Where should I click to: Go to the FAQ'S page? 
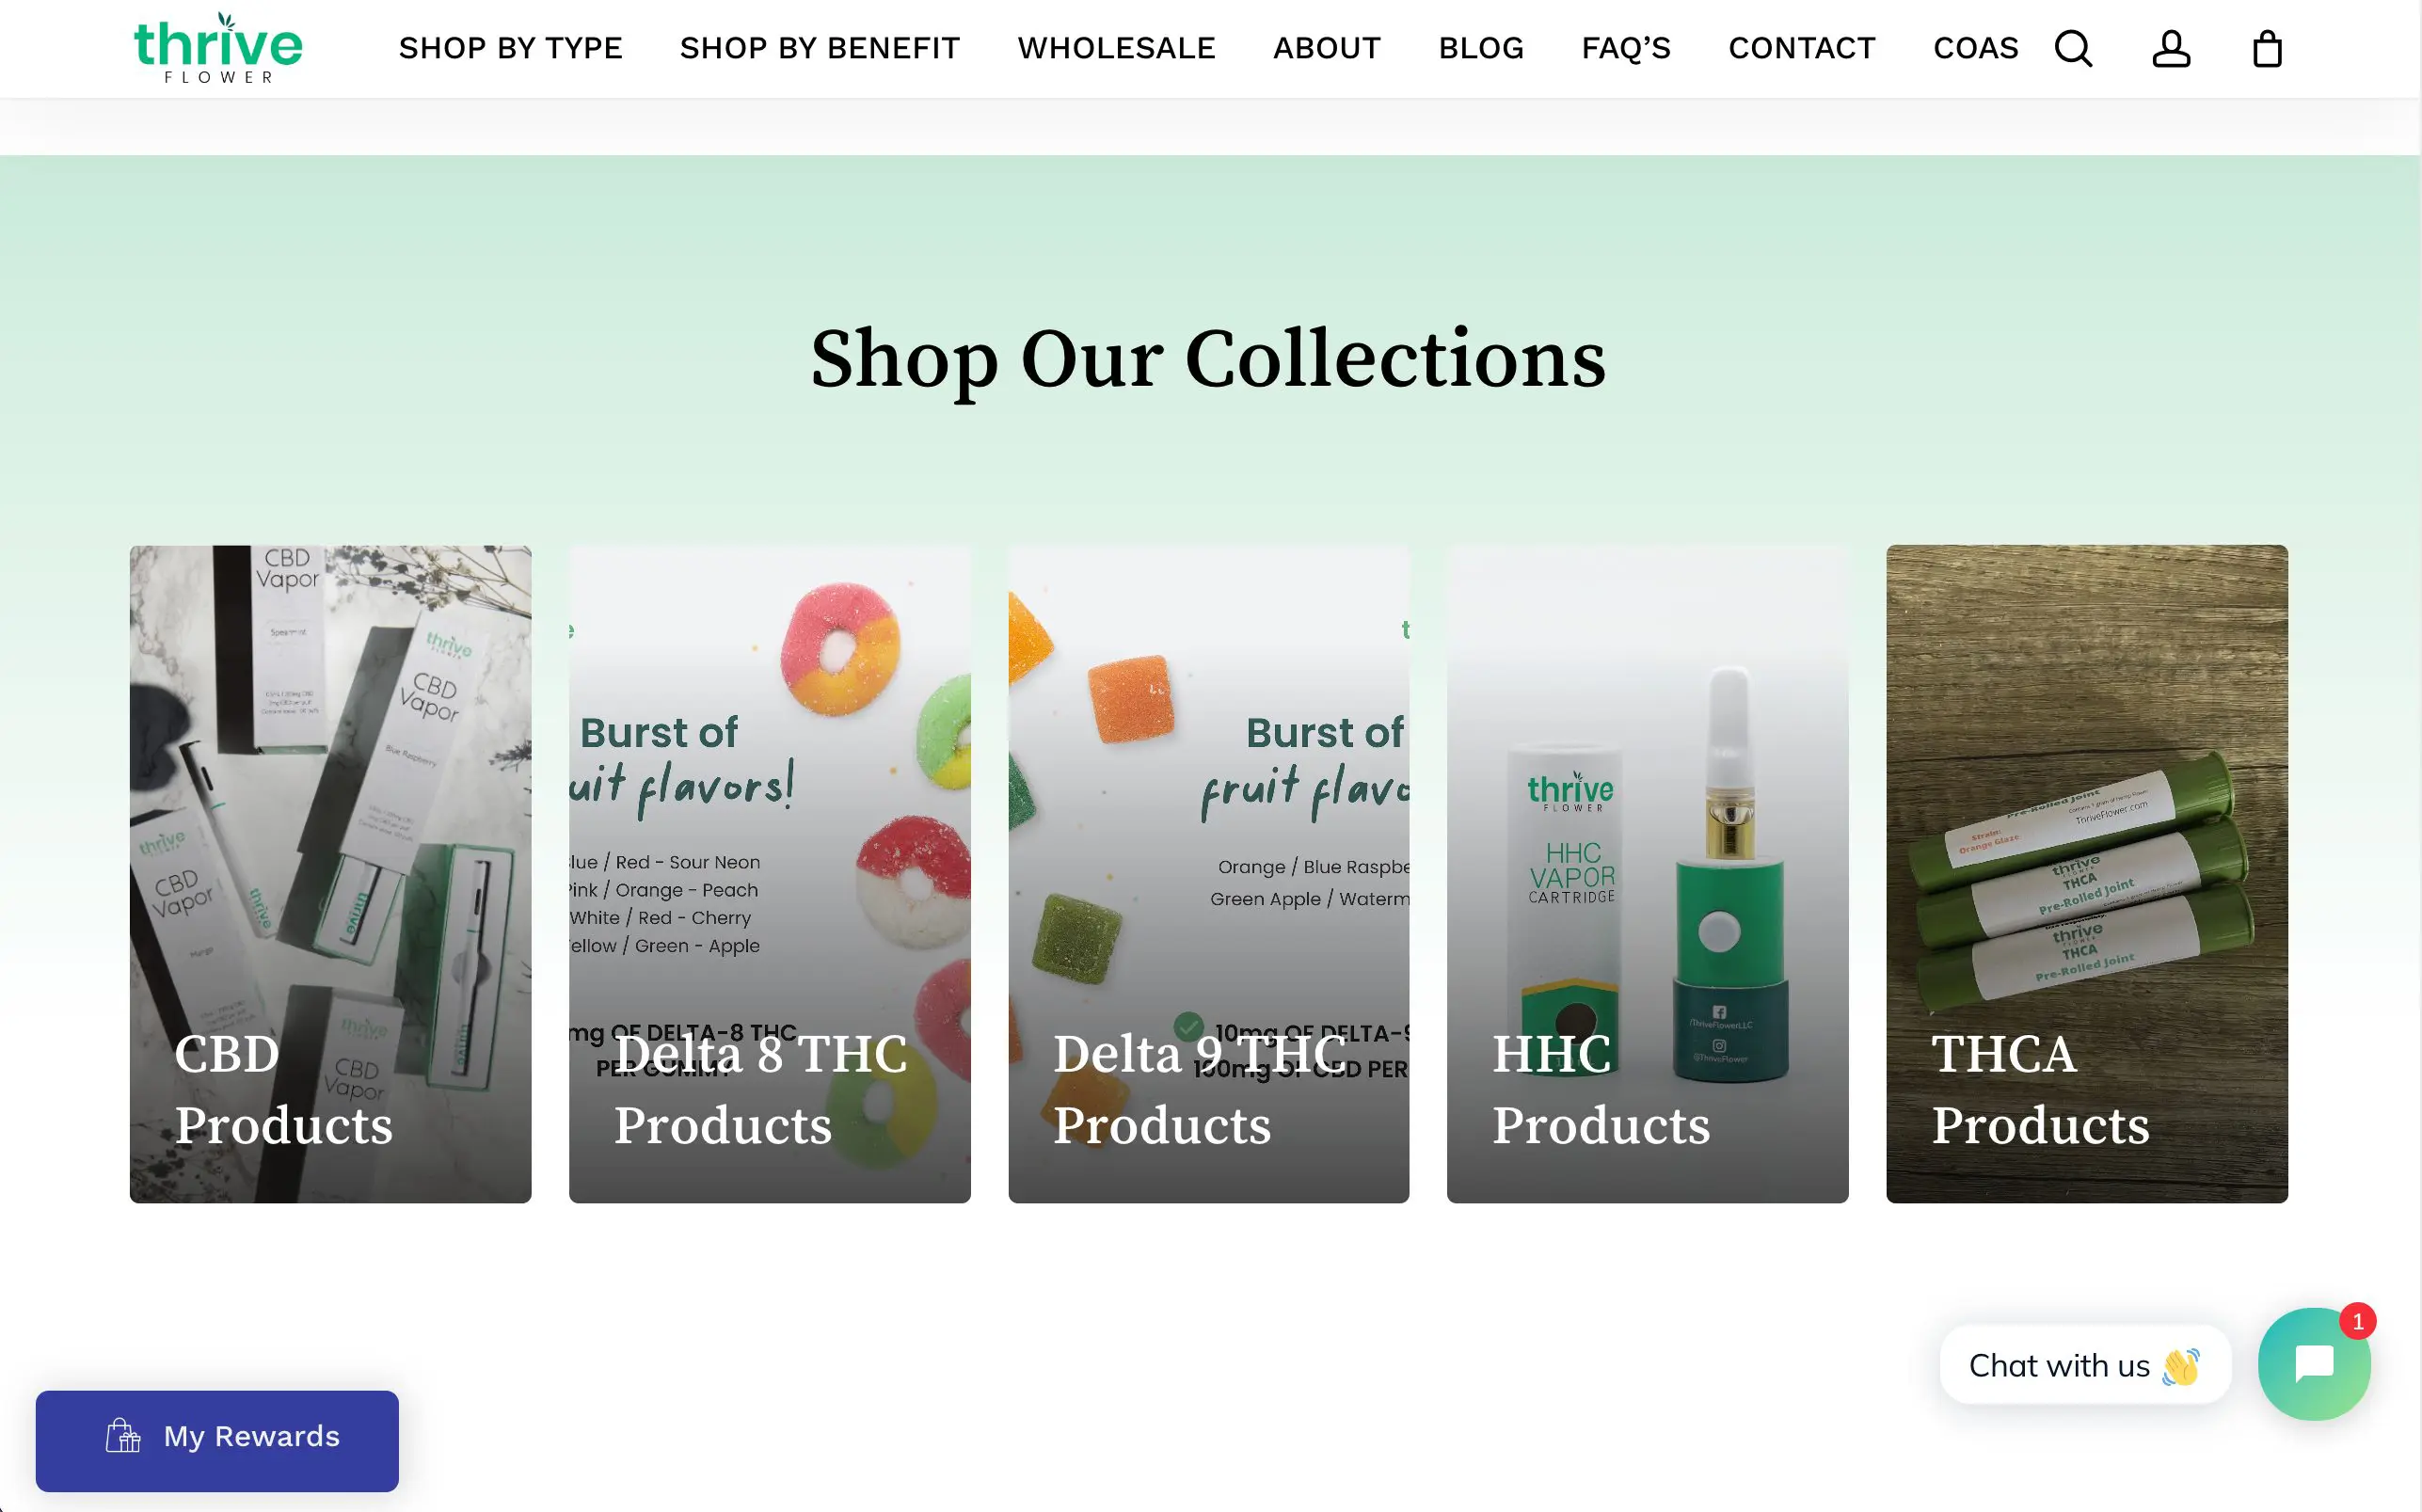point(1625,48)
